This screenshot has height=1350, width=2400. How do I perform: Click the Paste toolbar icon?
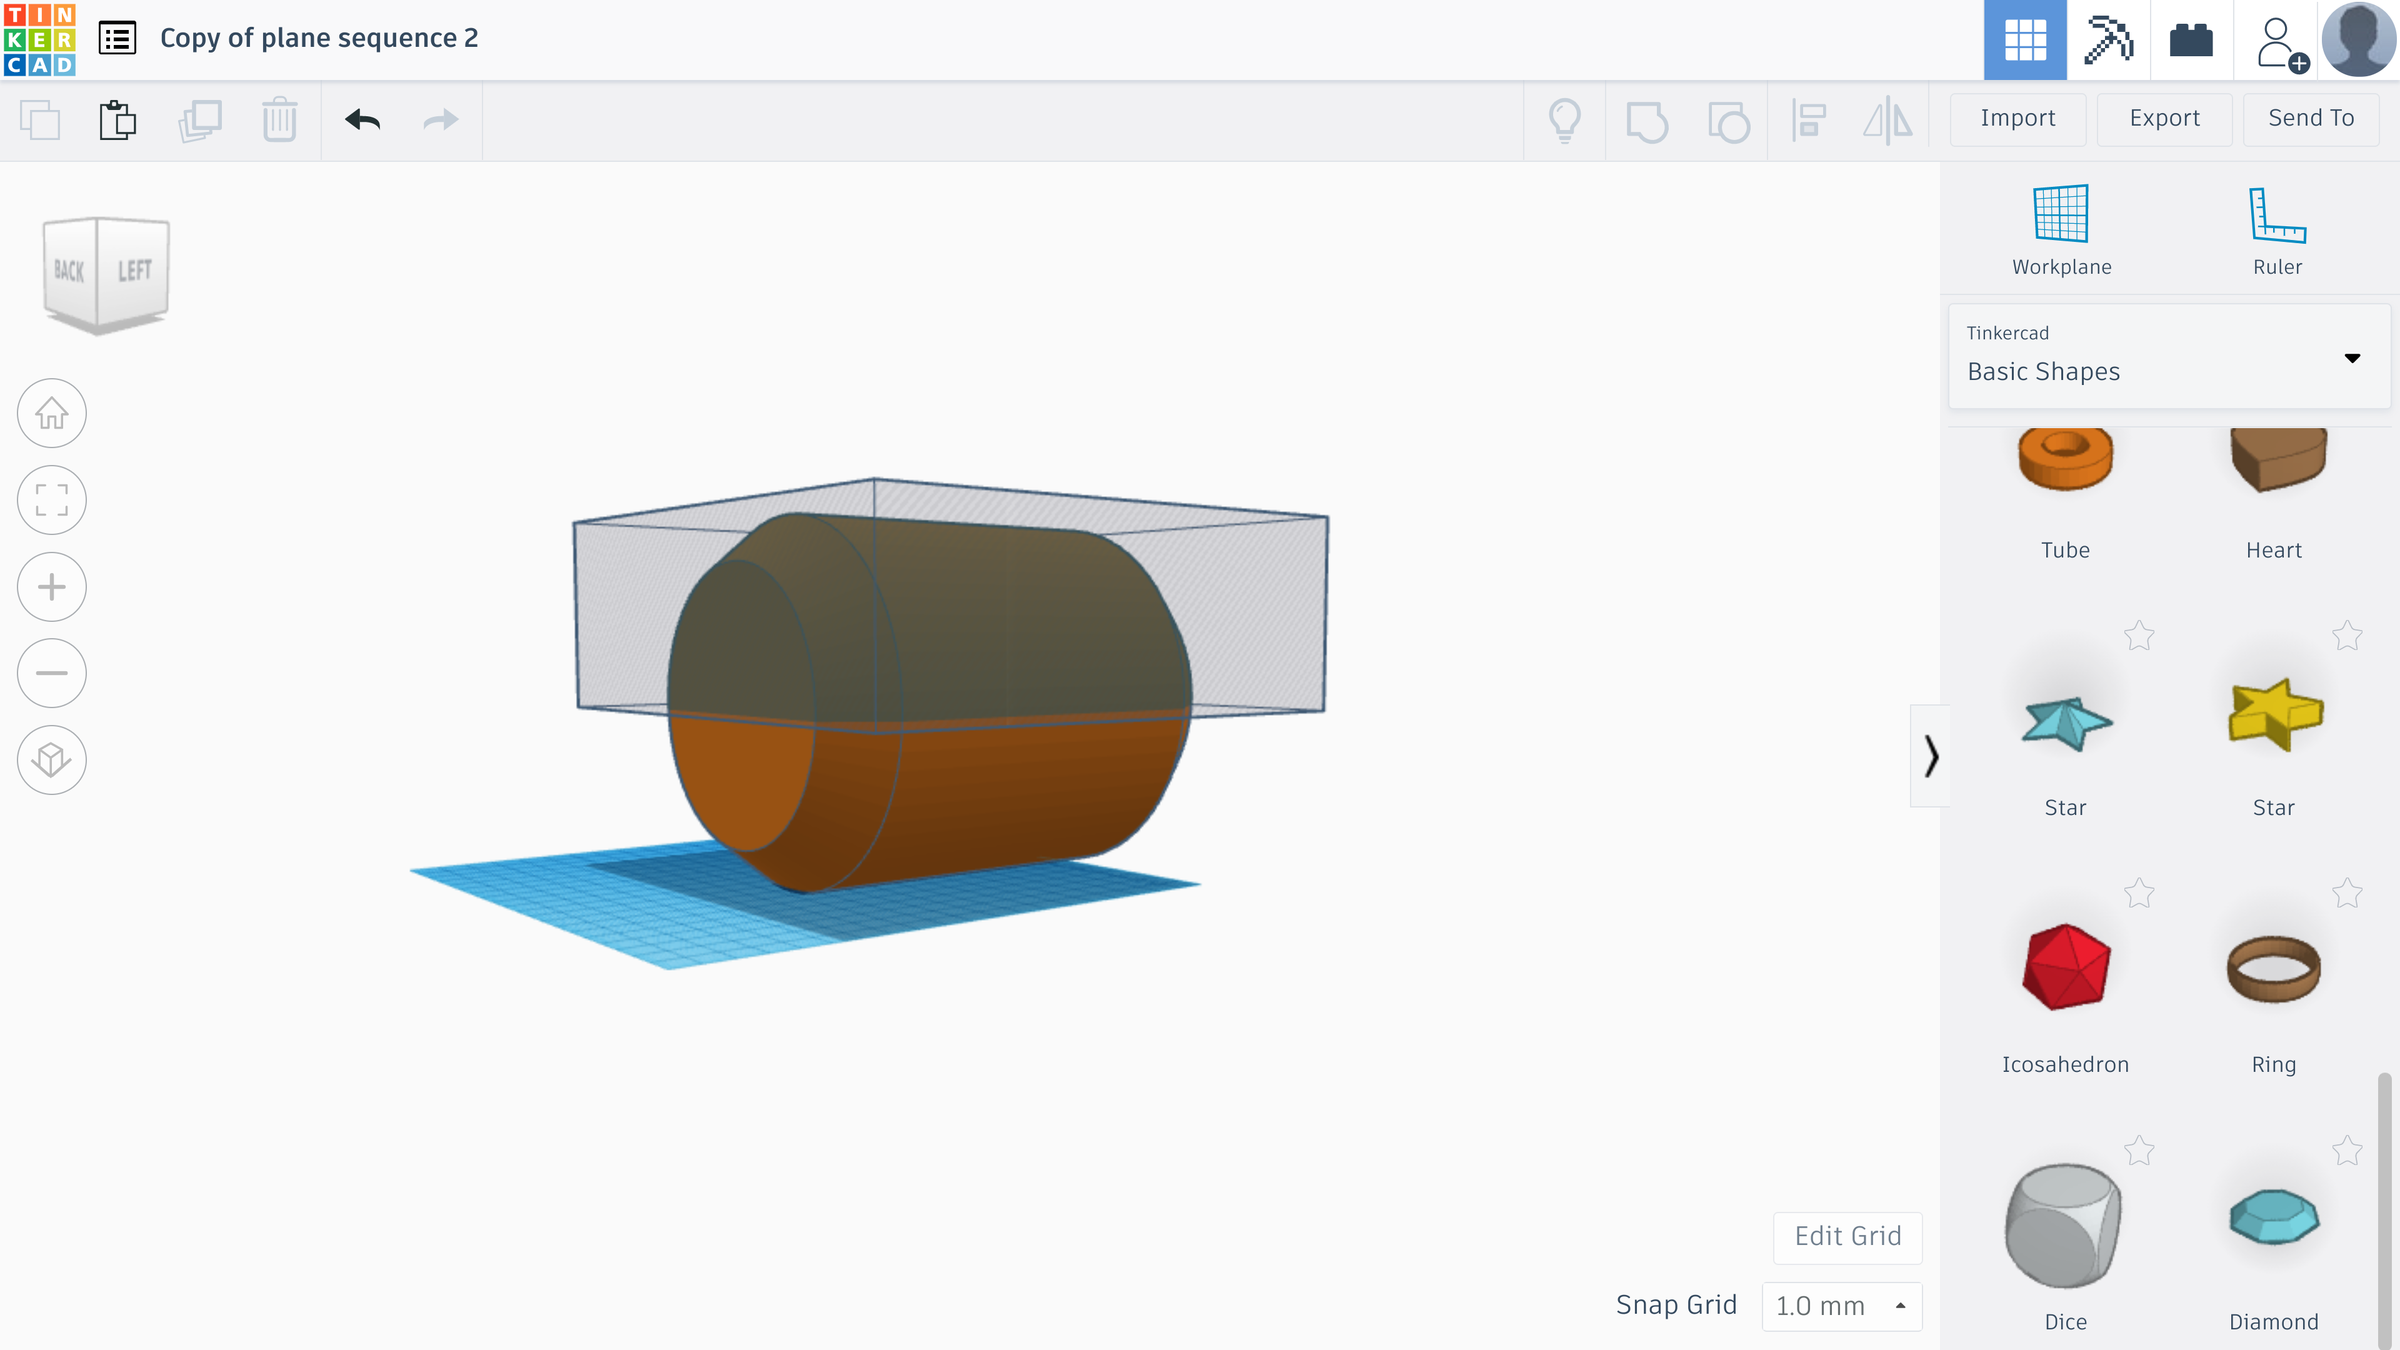point(118,120)
